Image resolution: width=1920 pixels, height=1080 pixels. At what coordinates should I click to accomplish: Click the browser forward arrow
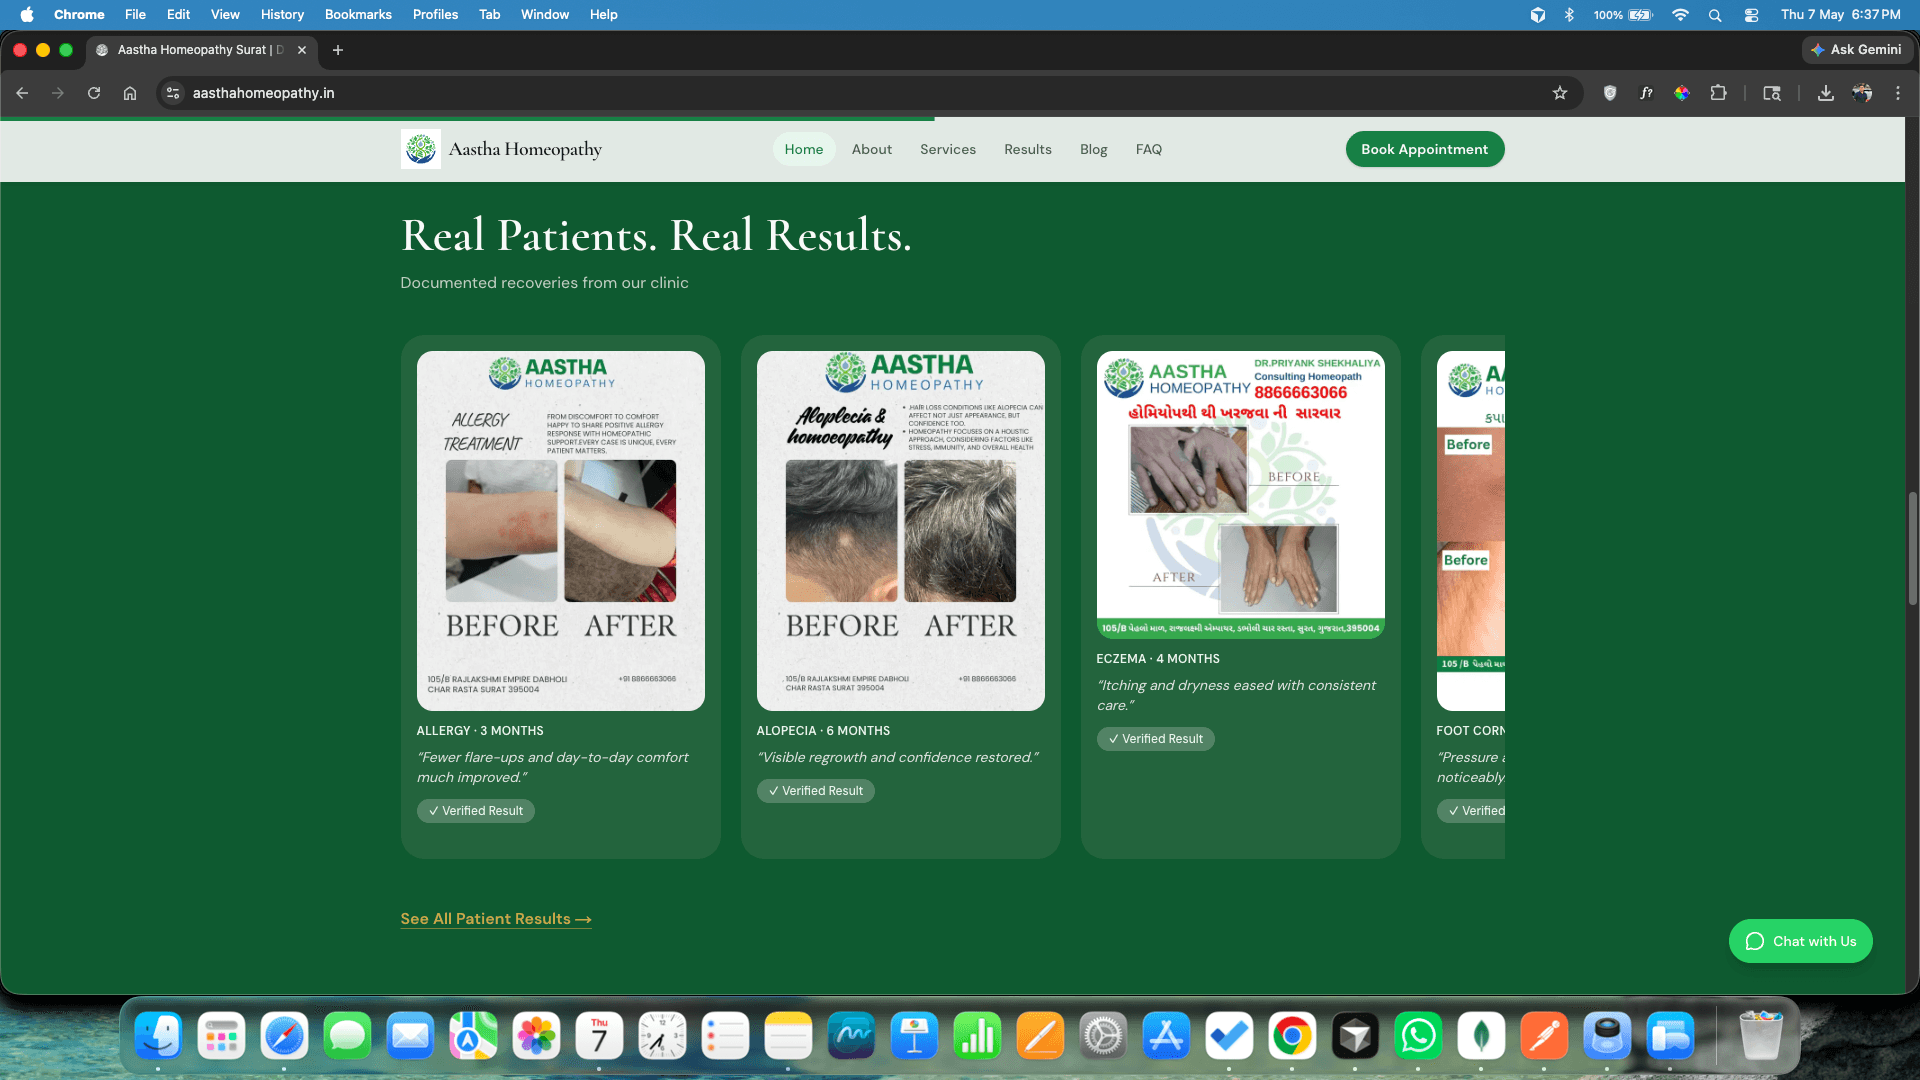(x=58, y=93)
